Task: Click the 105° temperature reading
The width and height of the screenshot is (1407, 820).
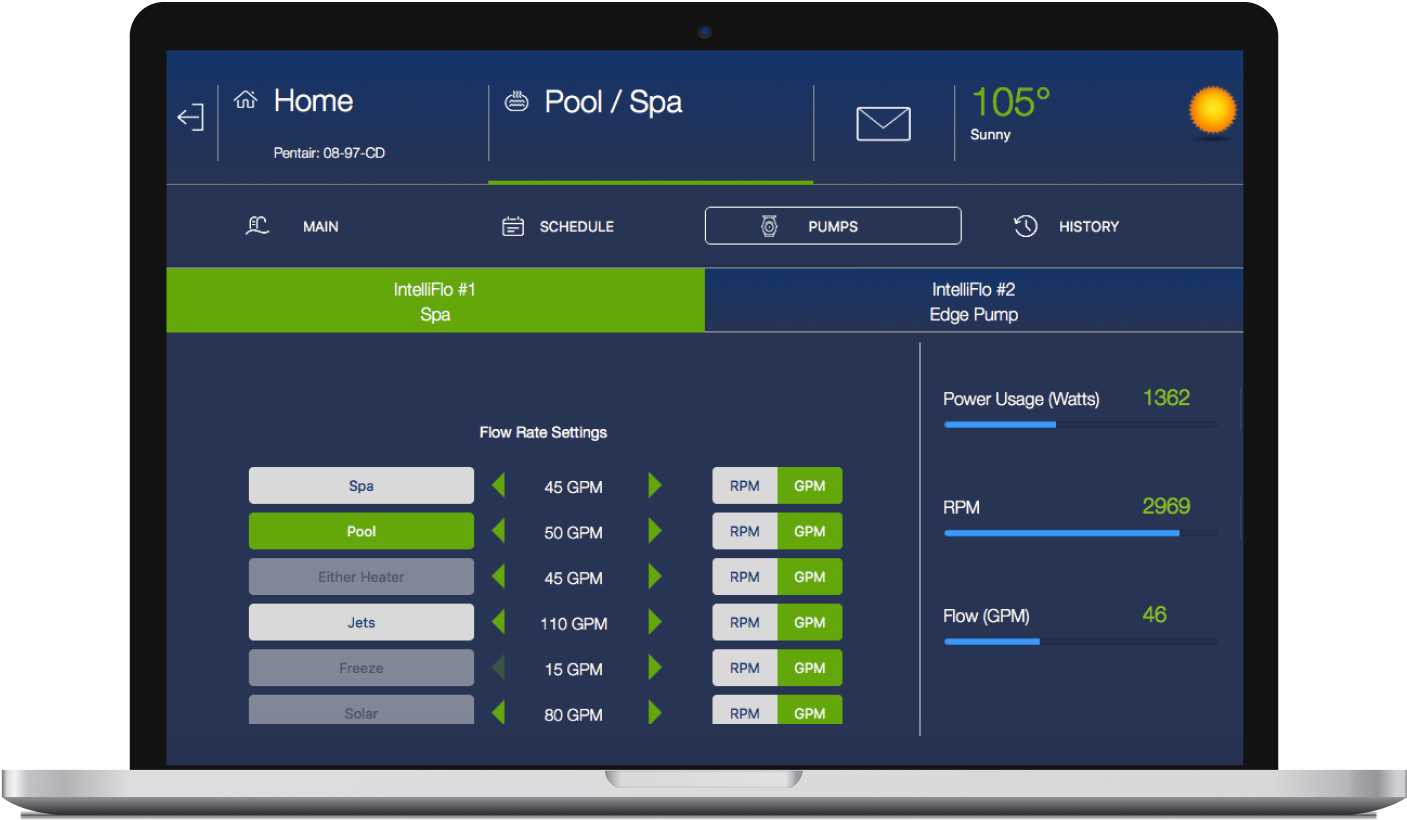Action: click(1010, 103)
